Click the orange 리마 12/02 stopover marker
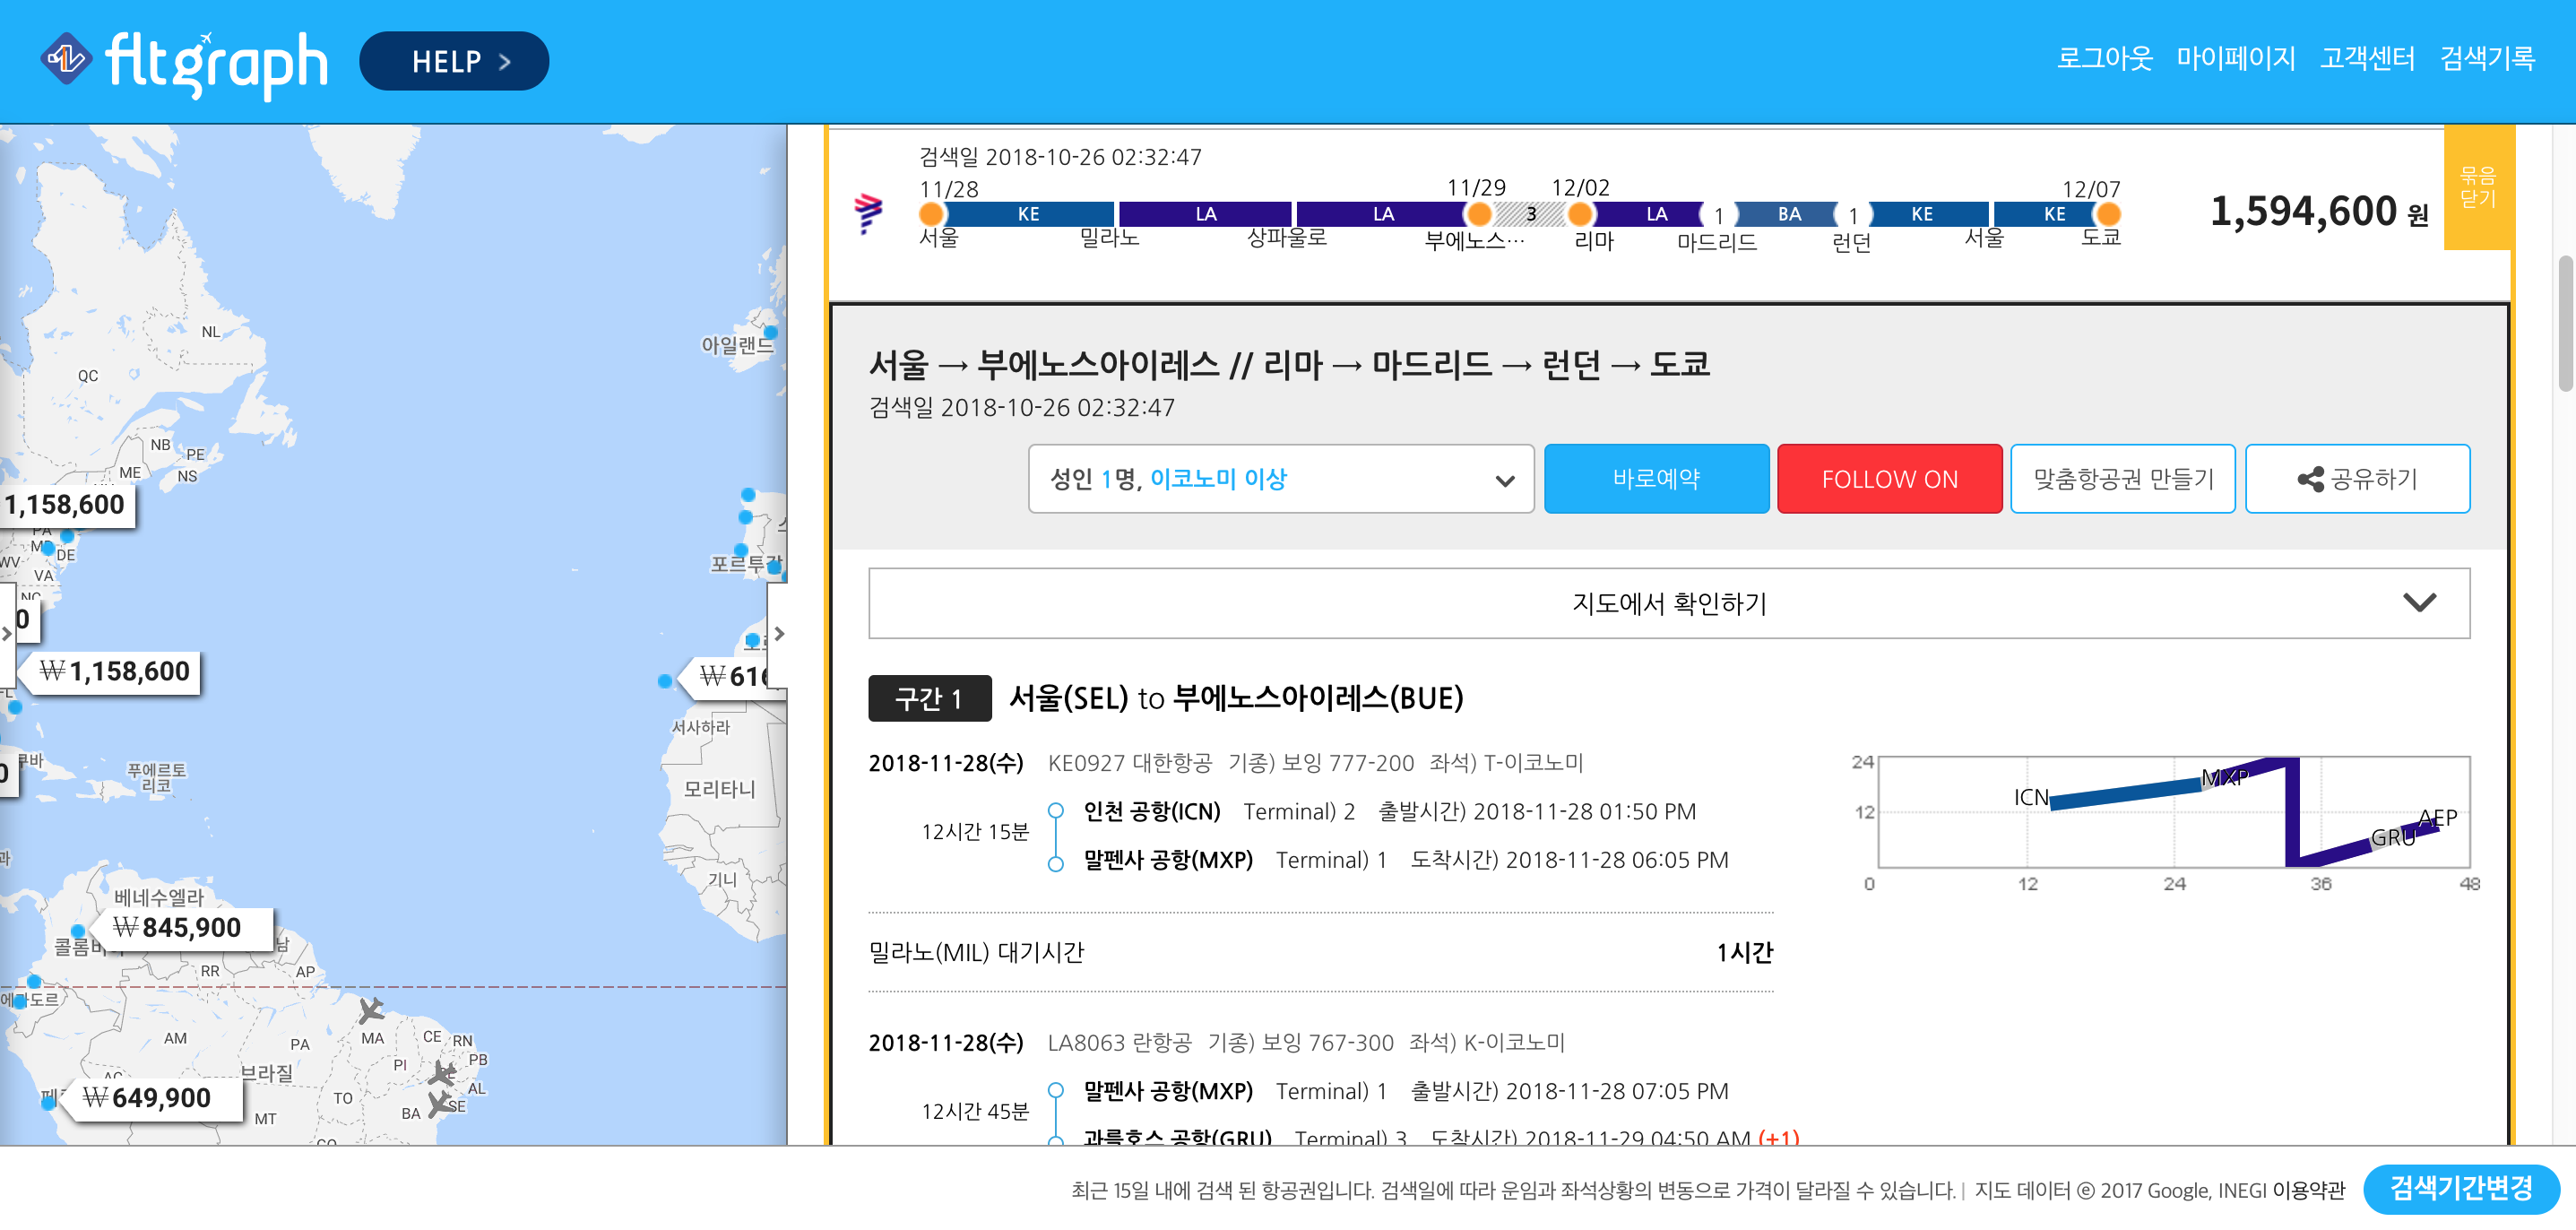2576x1230 pixels. [1580, 213]
